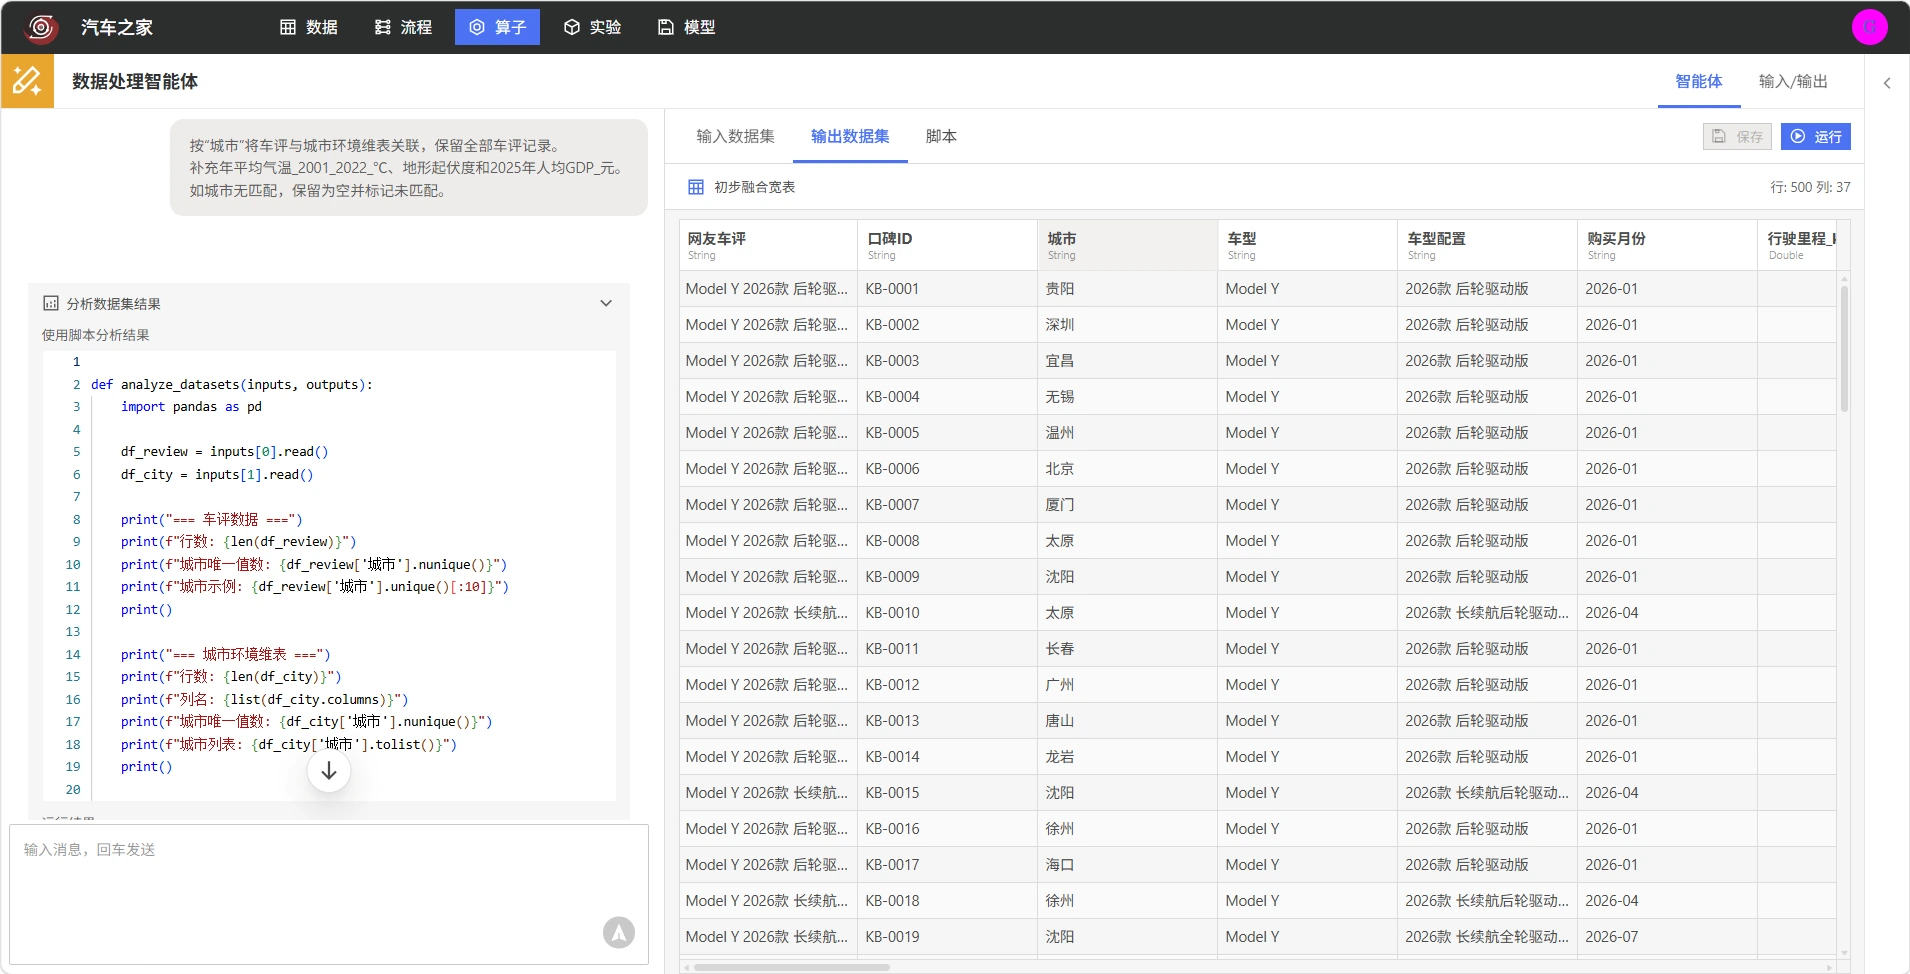The width and height of the screenshot is (1910, 974).
Task: Open the 输入数据集 tab
Action: pyautogui.click(x=735, y=136)
